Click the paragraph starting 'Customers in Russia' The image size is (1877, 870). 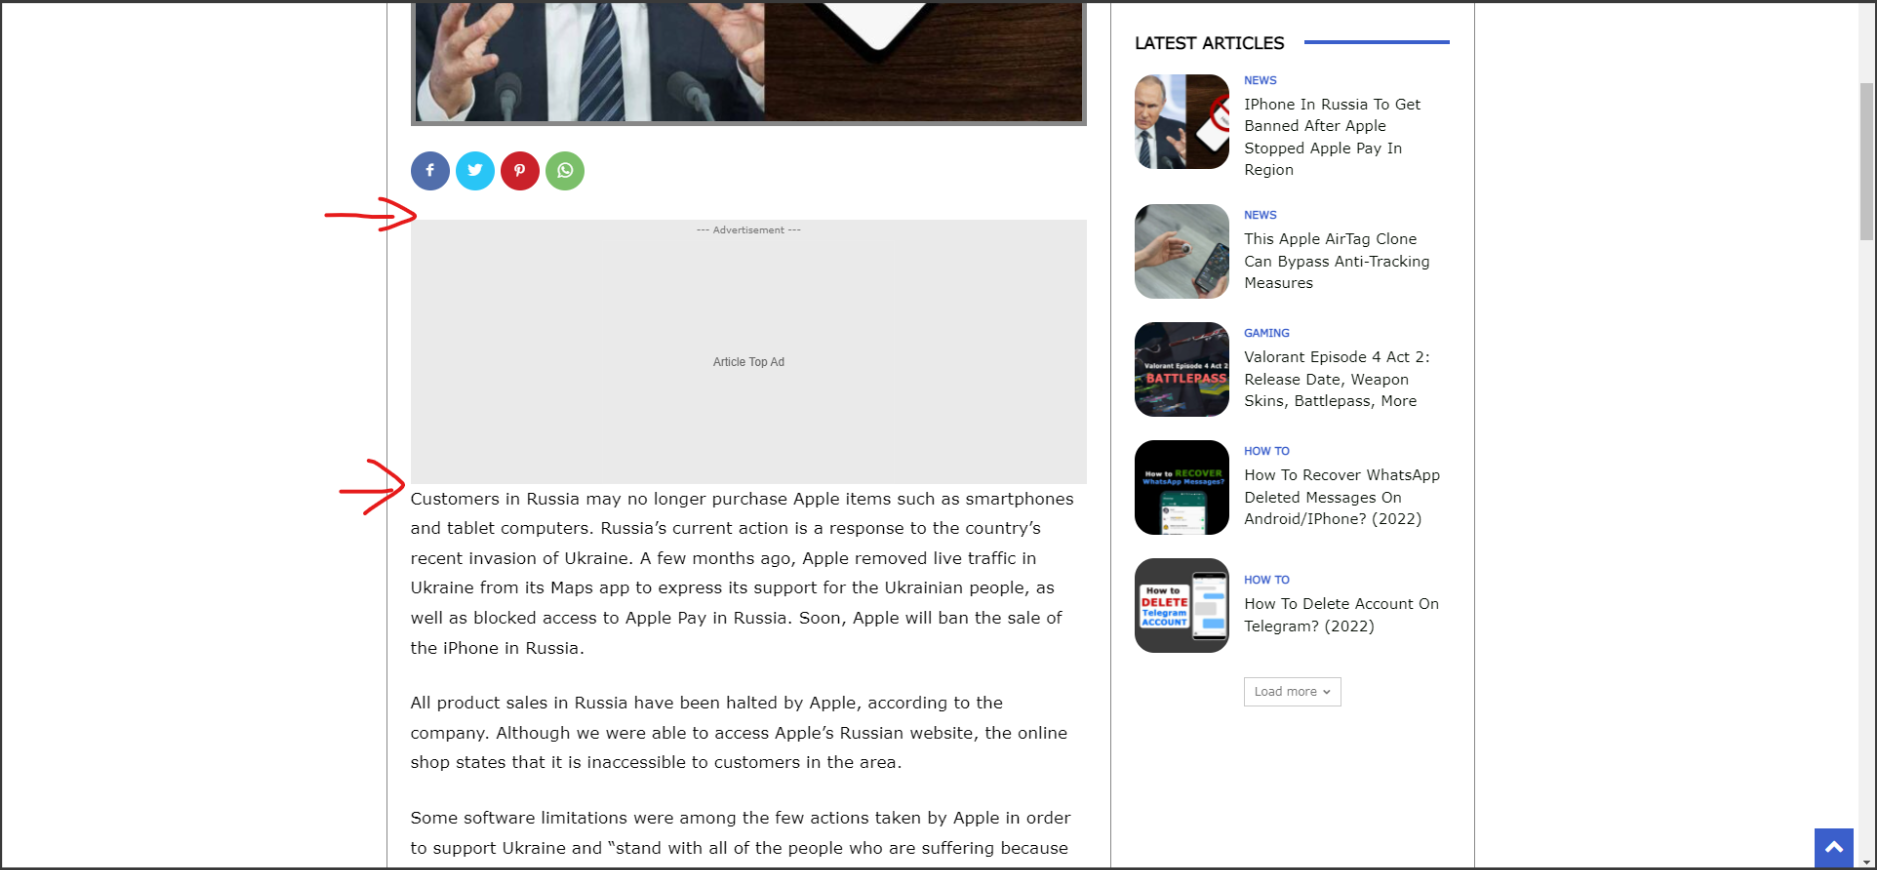click(x=743, y=573)
